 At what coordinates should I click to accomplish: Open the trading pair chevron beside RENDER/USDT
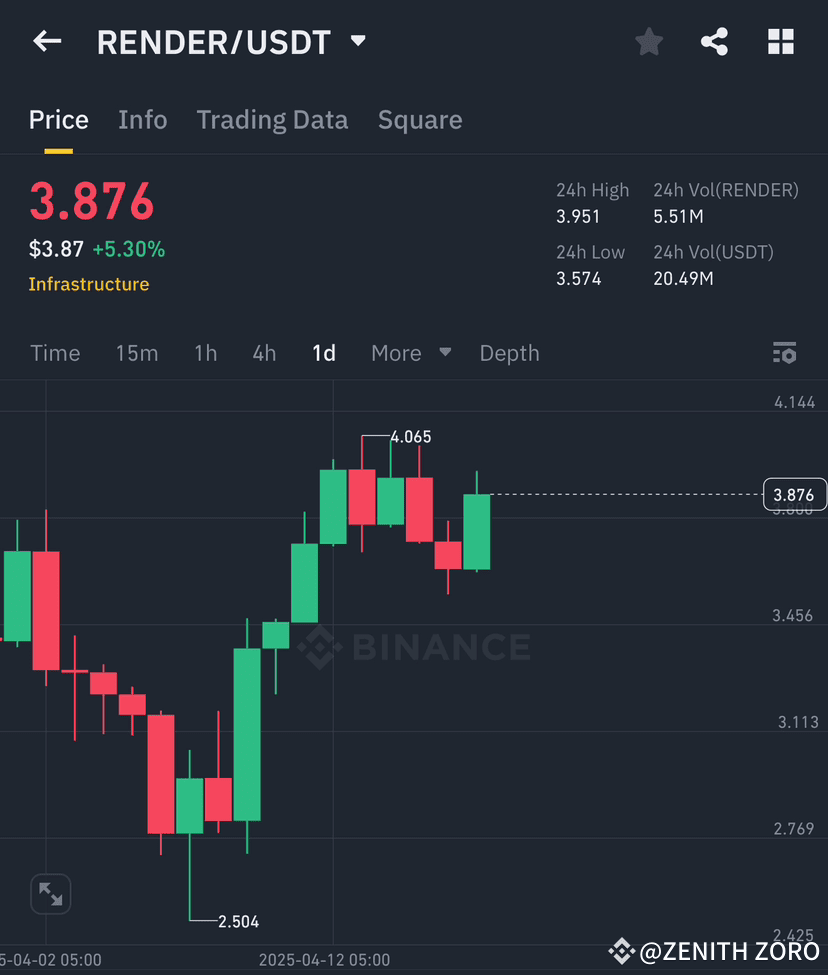tap(357, 41)
